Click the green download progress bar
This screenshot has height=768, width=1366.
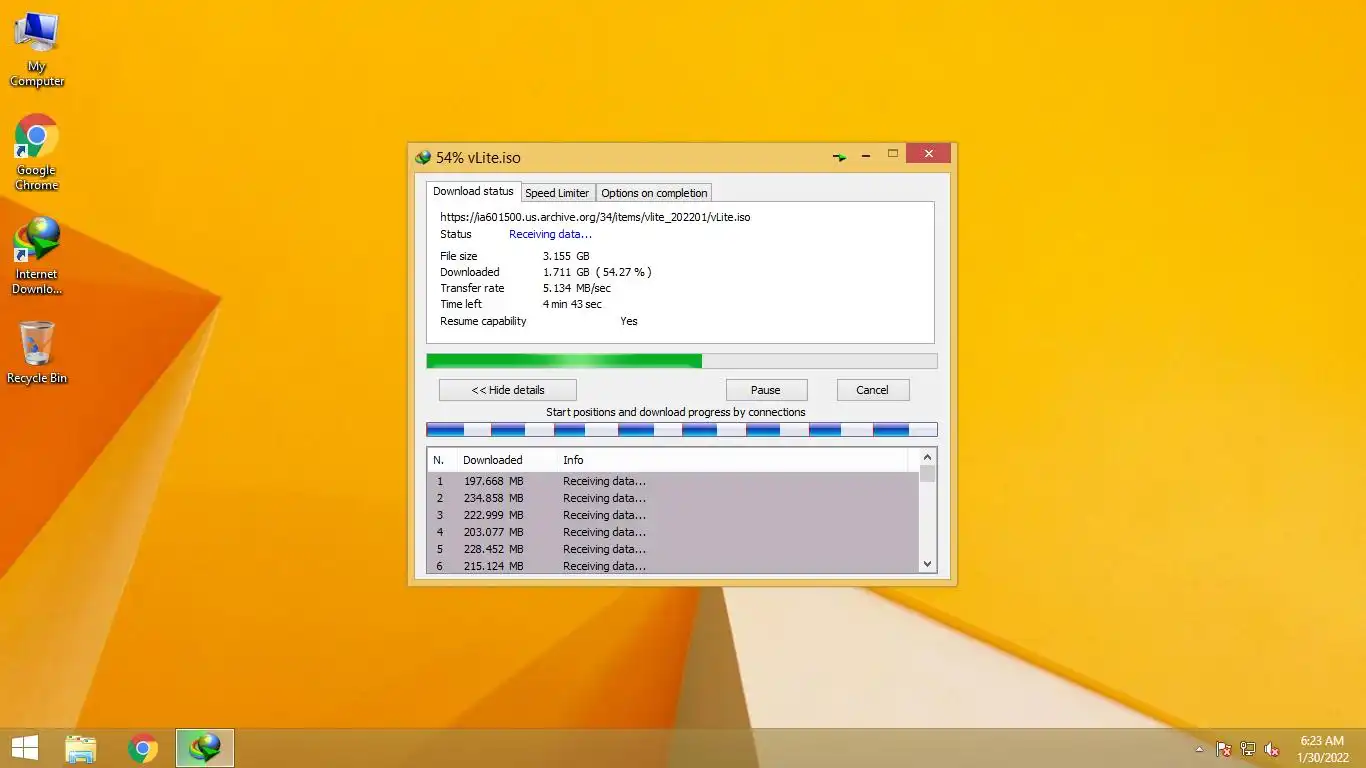tap(682, 361)
